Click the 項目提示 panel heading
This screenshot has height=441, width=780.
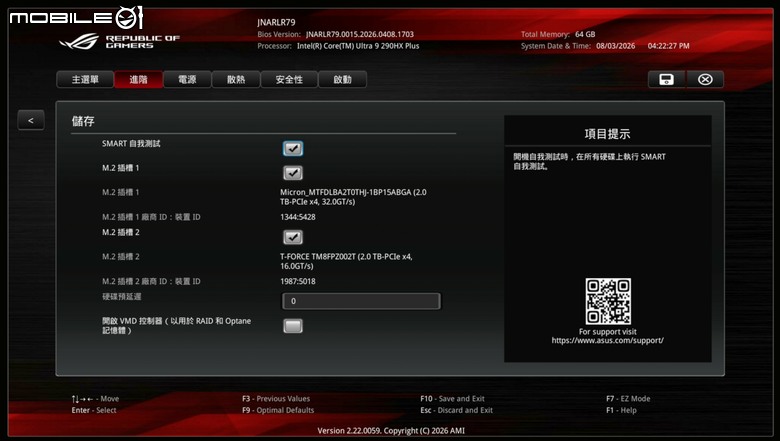(x=607, y=134)
